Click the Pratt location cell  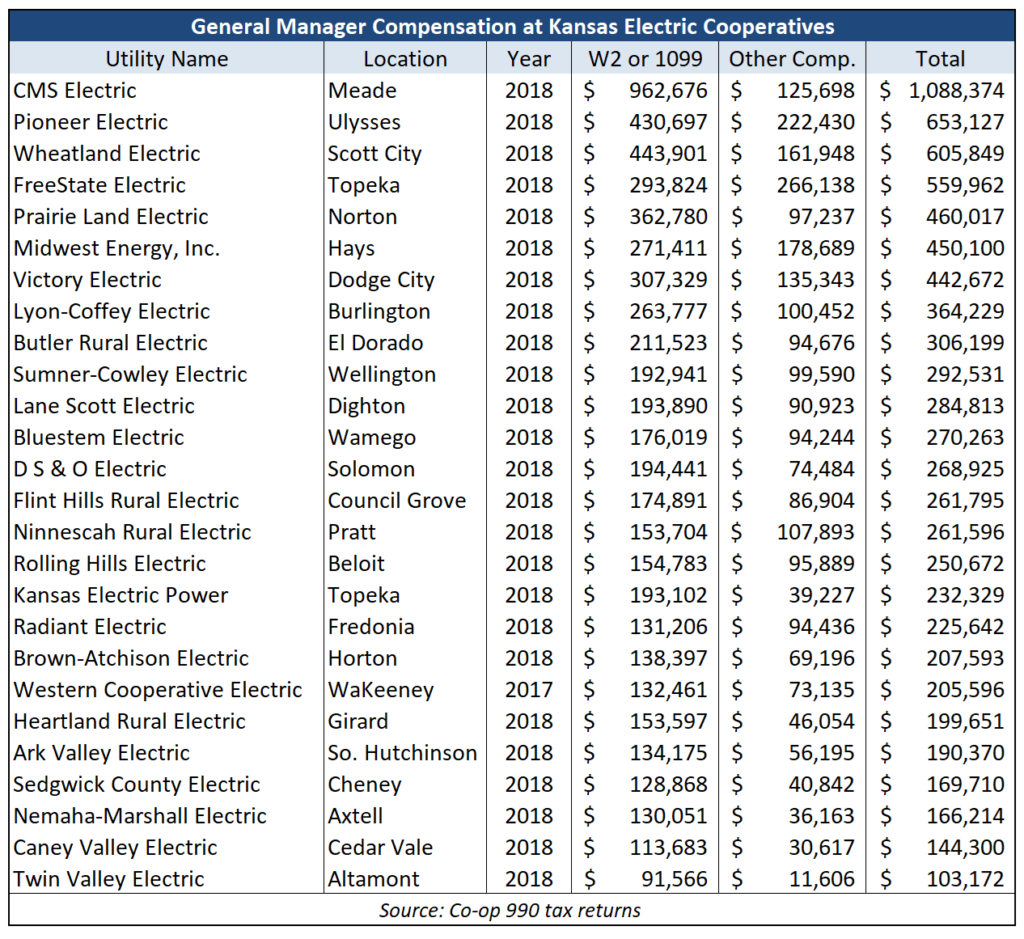(x=351, y=532)
